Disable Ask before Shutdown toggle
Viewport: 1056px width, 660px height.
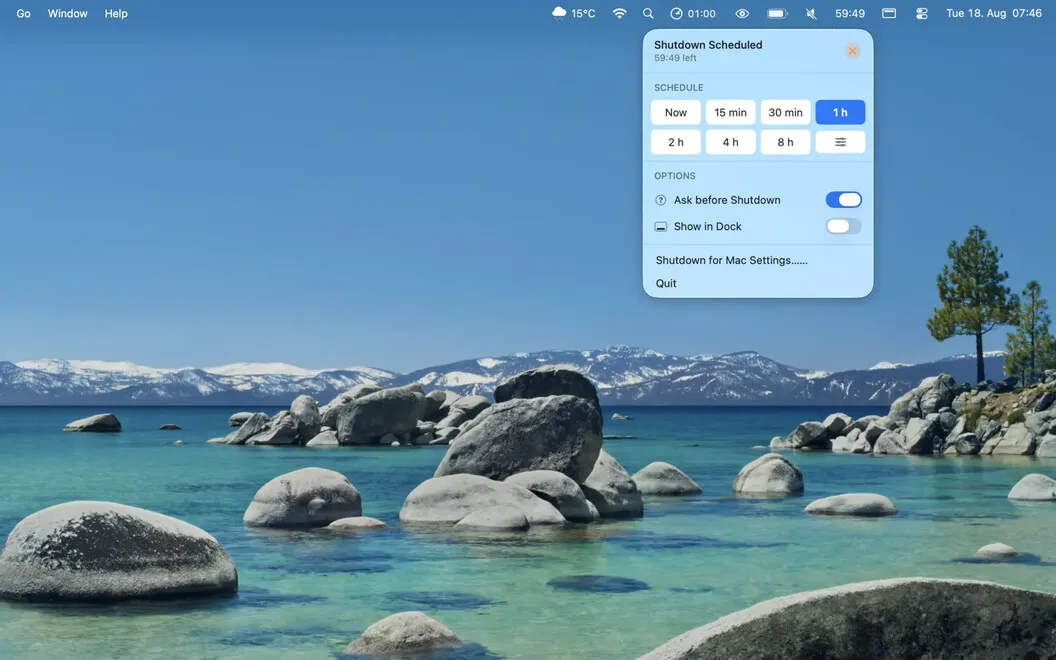[844, 200]
